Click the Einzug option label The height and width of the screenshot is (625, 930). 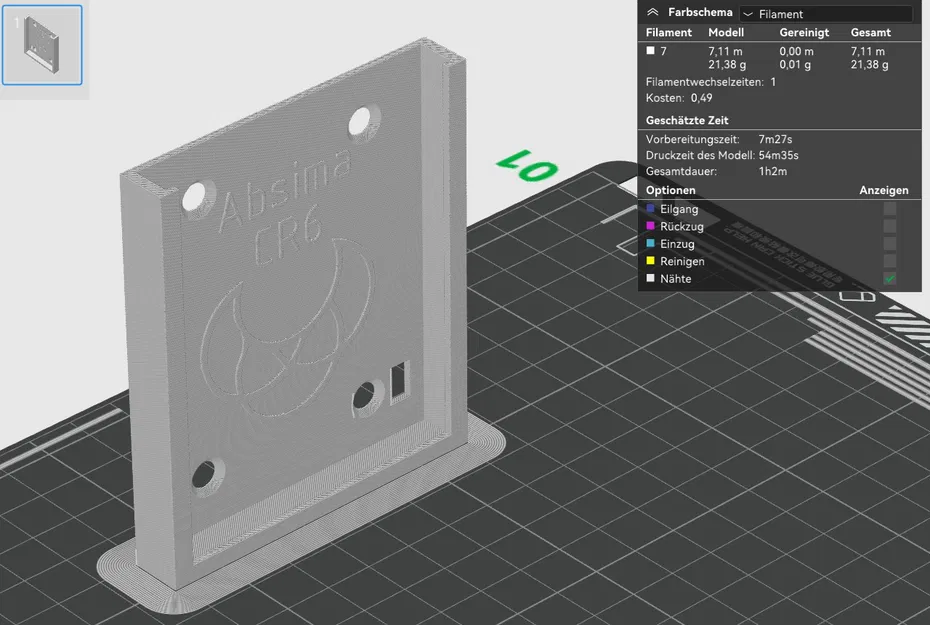[677, 244]
